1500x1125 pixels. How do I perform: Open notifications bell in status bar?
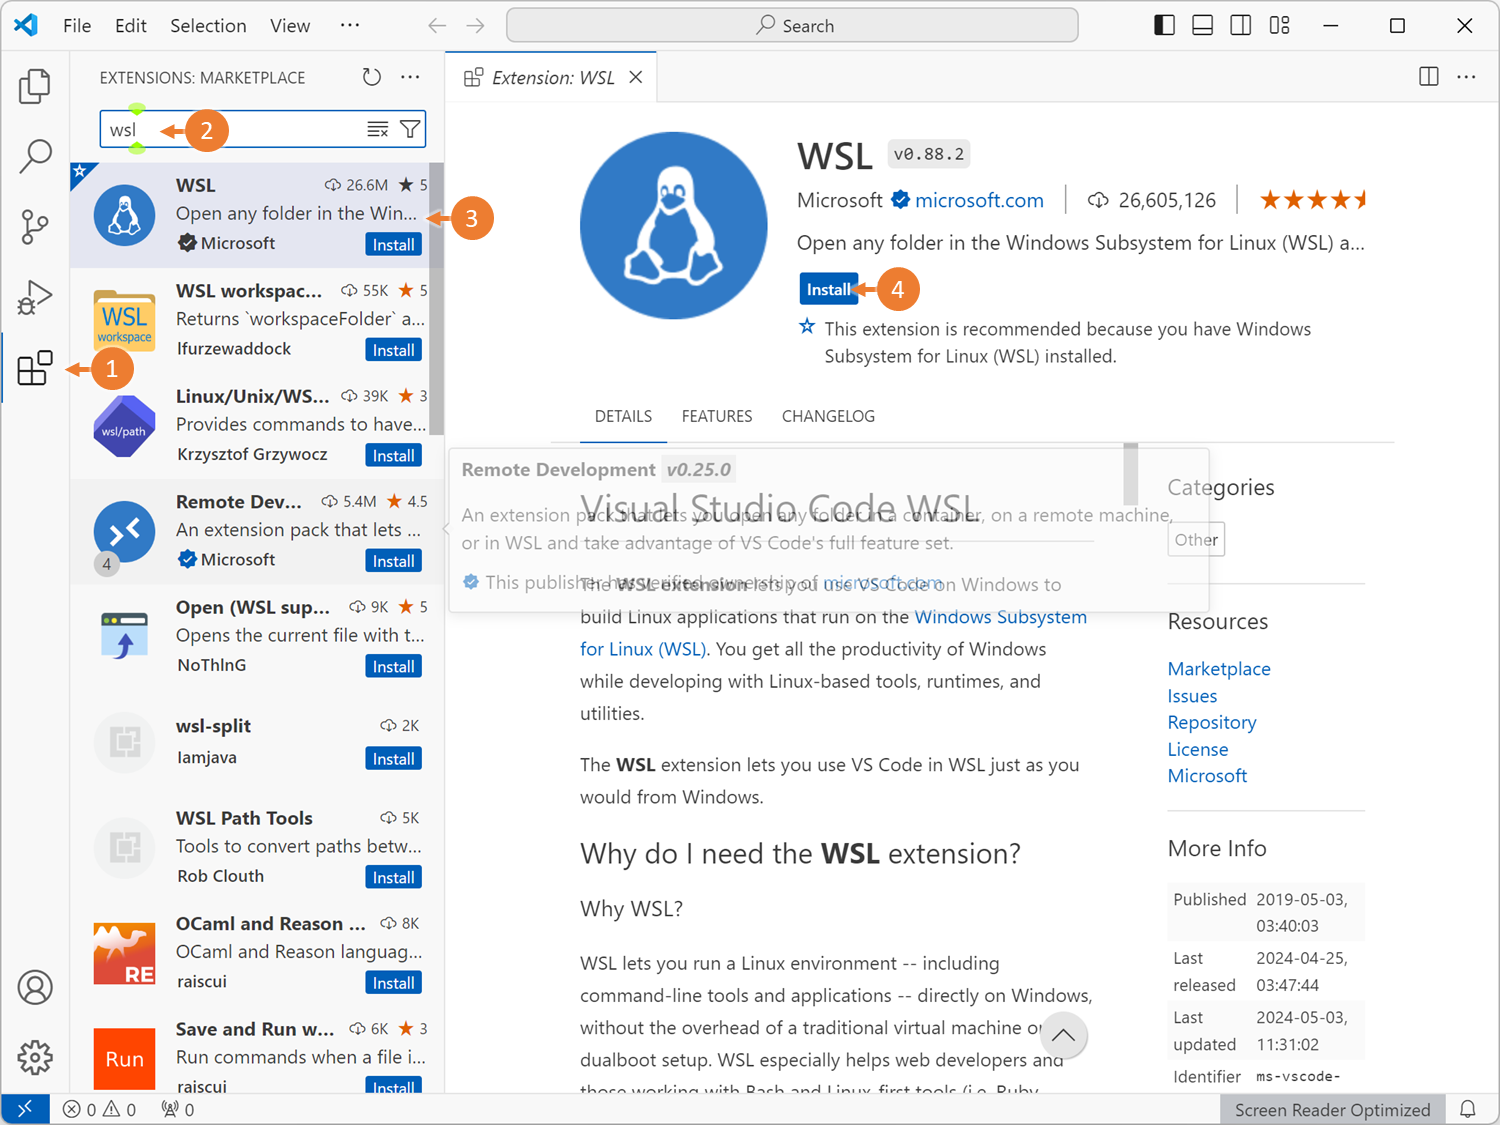pyautogui.click(x=1468, y=1109)
